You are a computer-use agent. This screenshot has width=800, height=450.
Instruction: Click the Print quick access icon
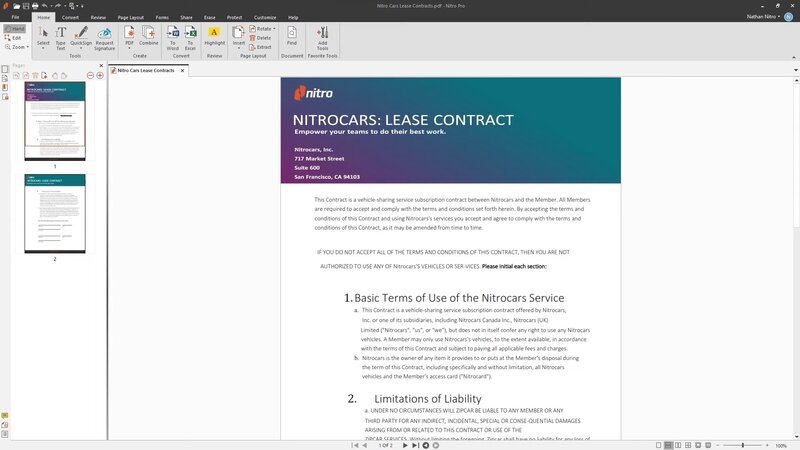(x=35, y=6)
